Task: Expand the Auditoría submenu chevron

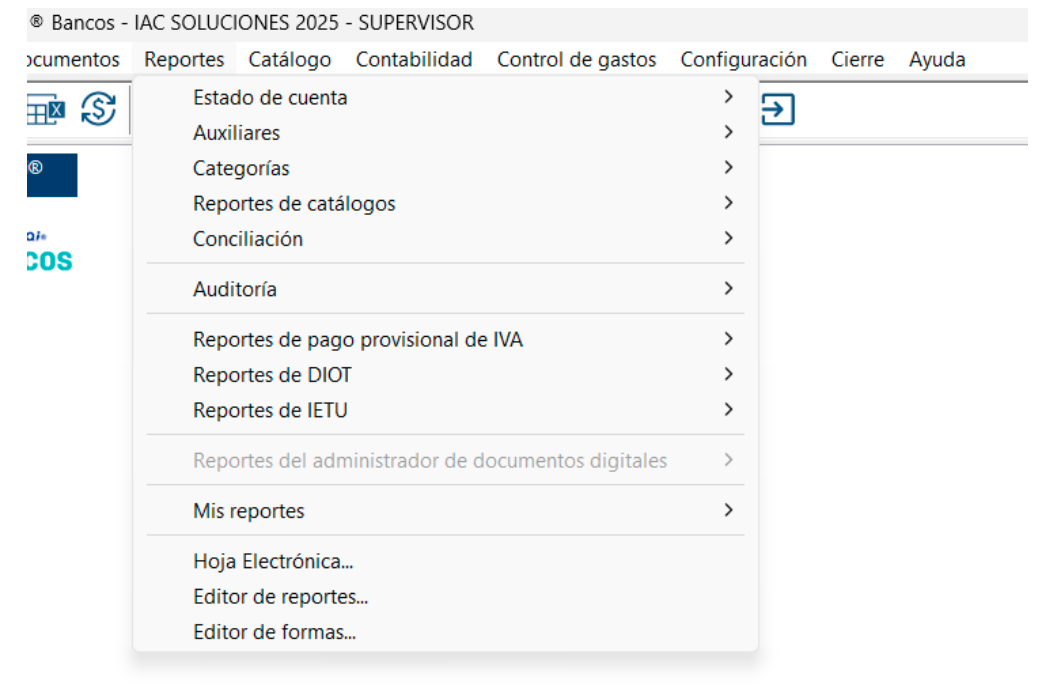Action: (728, 289)
